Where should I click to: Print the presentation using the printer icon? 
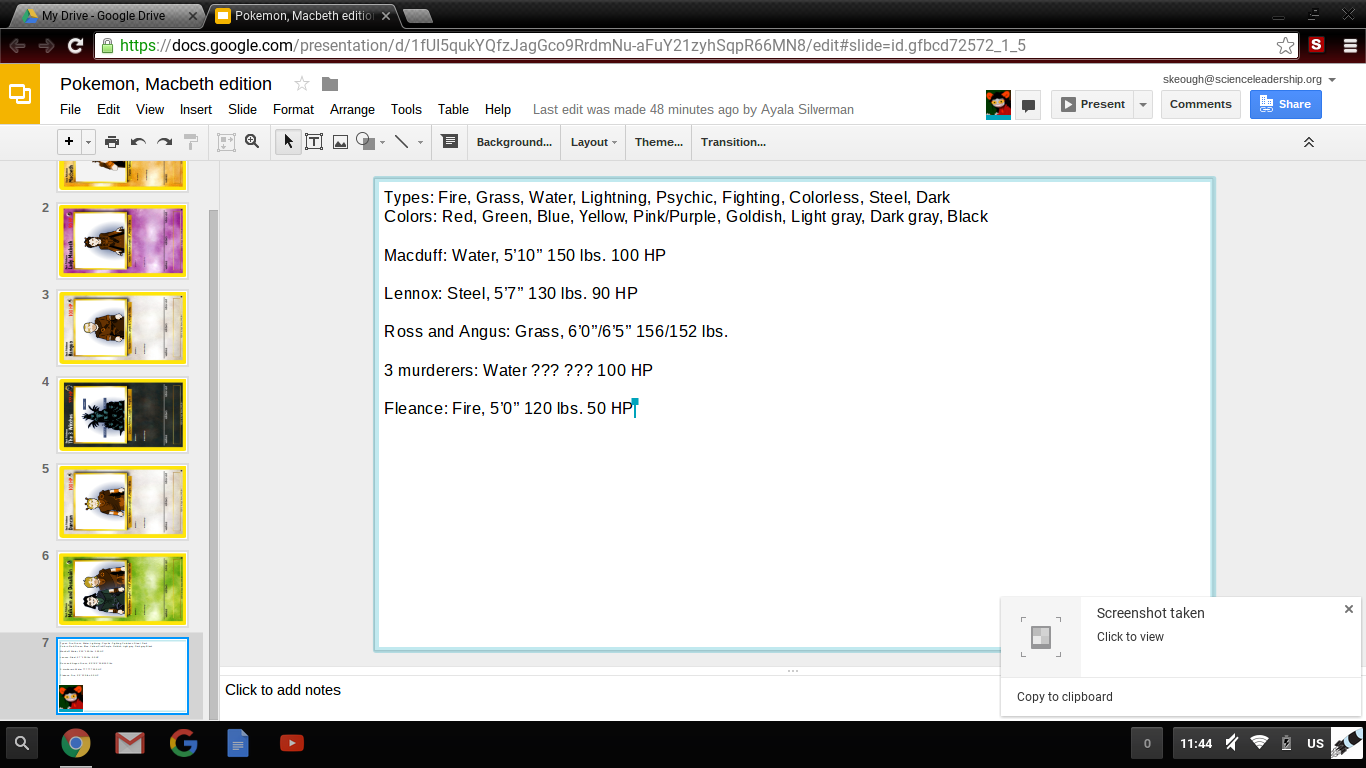click(x=112, y=142)
